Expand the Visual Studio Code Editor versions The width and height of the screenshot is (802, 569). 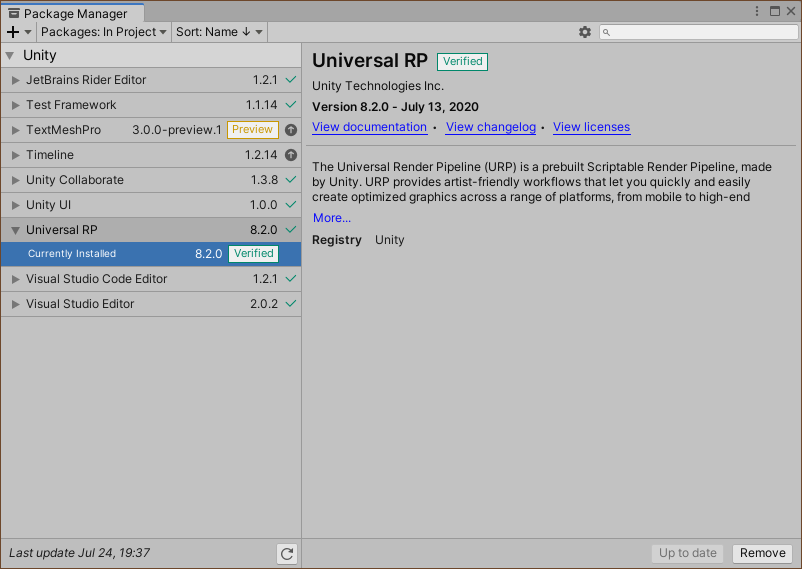(15, 279)
